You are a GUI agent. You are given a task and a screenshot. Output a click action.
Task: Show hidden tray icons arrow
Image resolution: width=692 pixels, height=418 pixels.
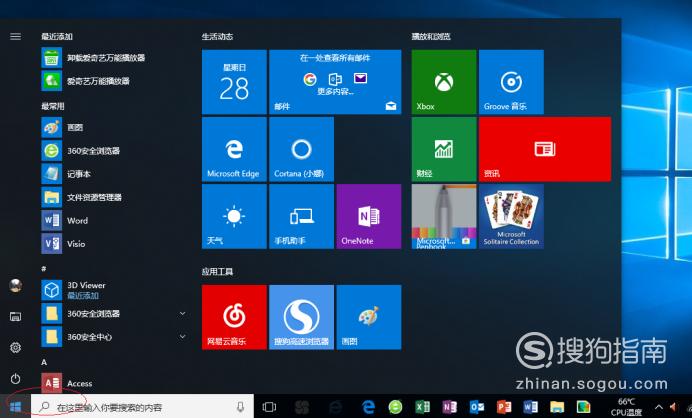658,407
